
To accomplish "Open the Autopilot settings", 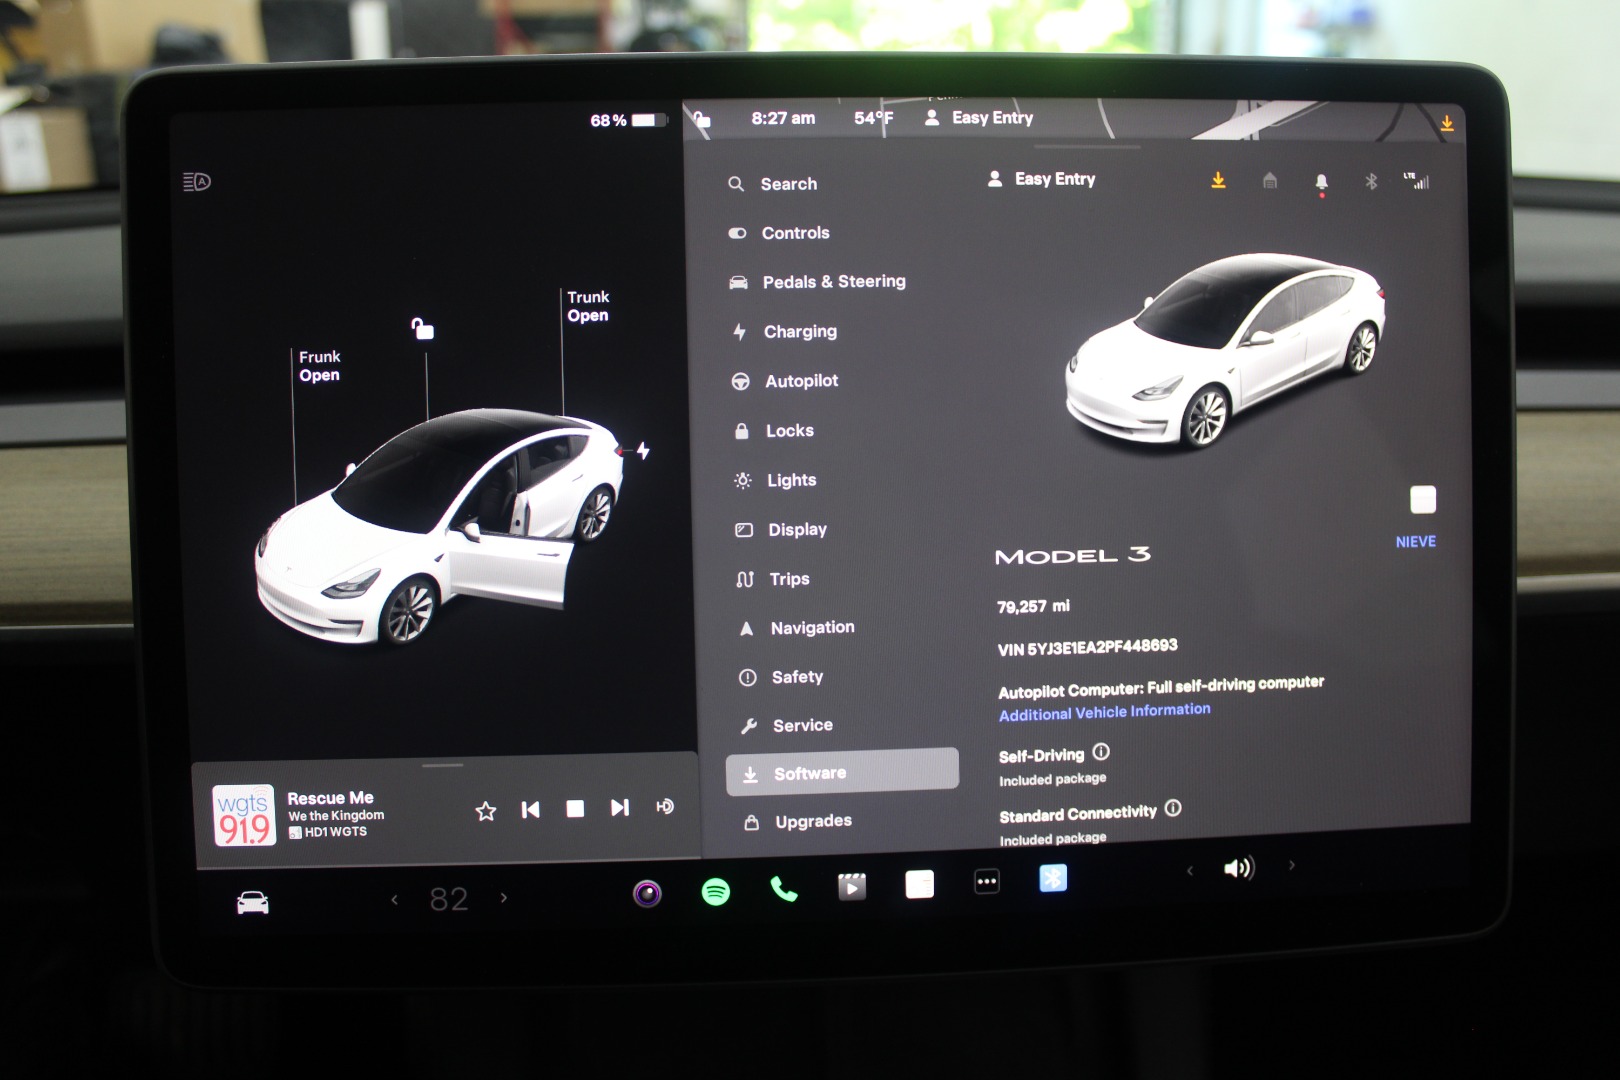I will 785,381.
